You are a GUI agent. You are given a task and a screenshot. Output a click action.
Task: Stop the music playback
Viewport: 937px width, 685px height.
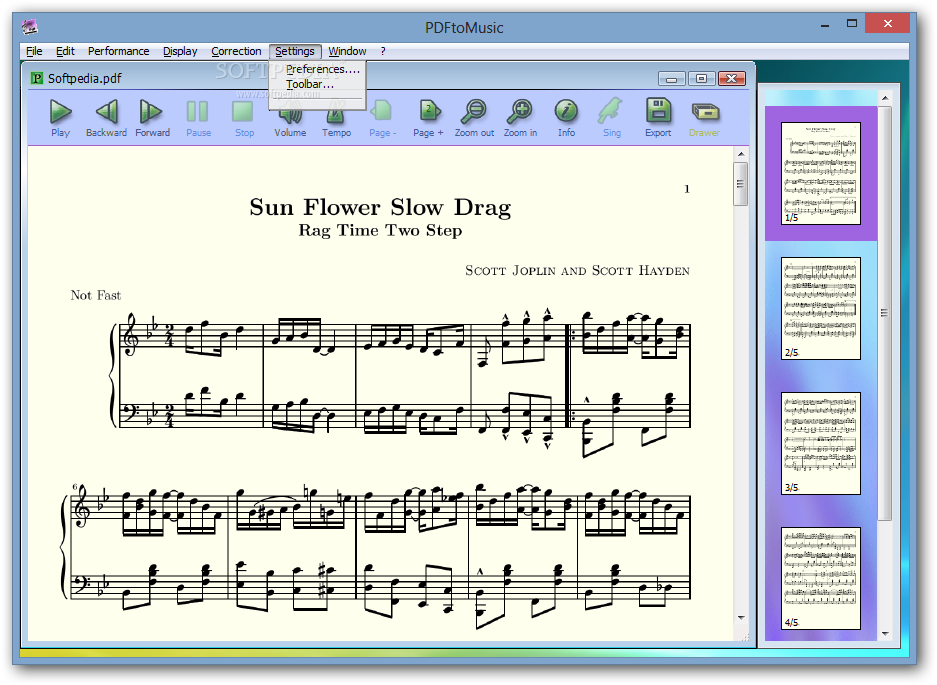tap(244, 118)
